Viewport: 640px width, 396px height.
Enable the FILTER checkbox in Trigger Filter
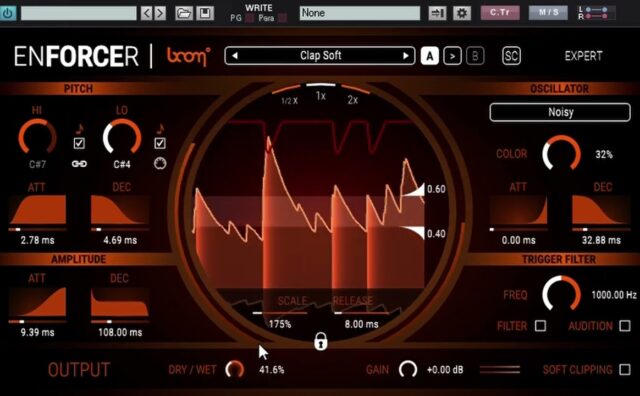point(540,325)
